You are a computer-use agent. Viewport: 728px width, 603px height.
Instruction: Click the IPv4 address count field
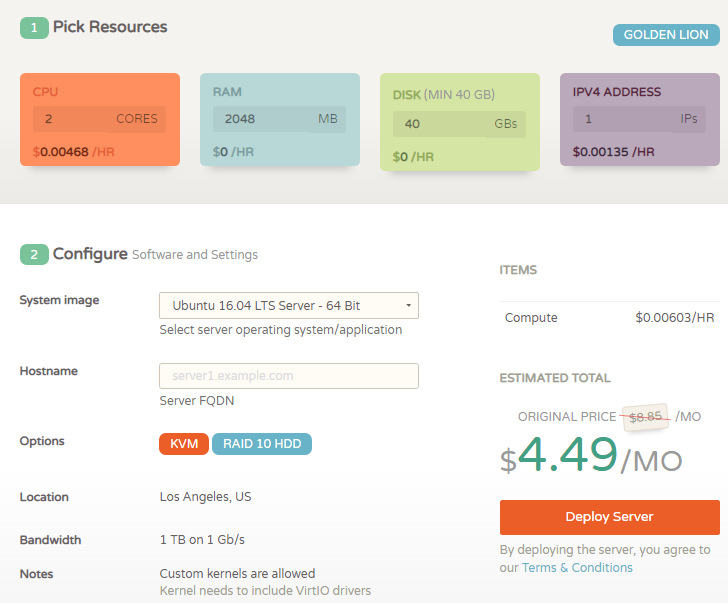639,119
